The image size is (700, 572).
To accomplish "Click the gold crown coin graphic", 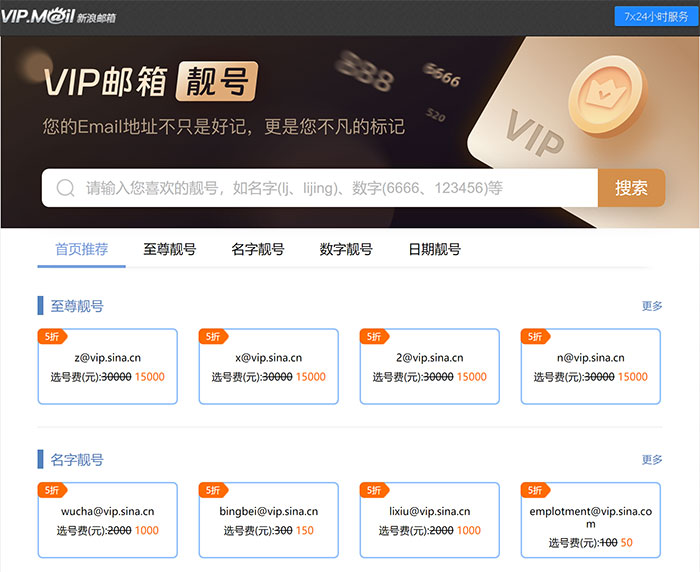I will pyautogui.click(x=606, y=96).
